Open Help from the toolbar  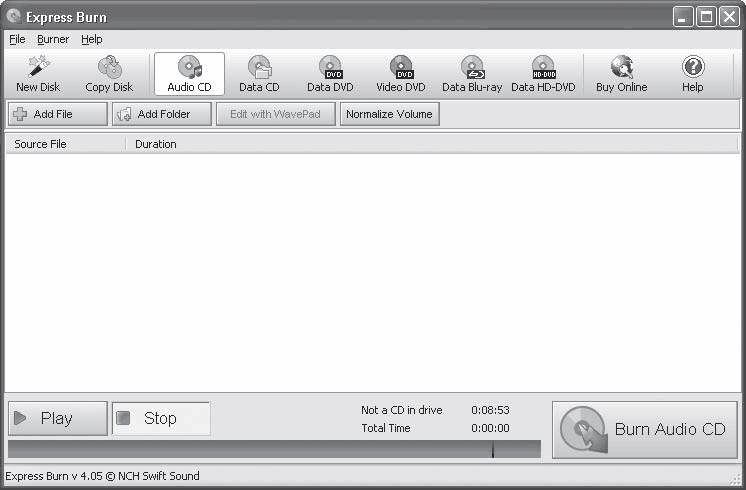[x=692, y=74]
